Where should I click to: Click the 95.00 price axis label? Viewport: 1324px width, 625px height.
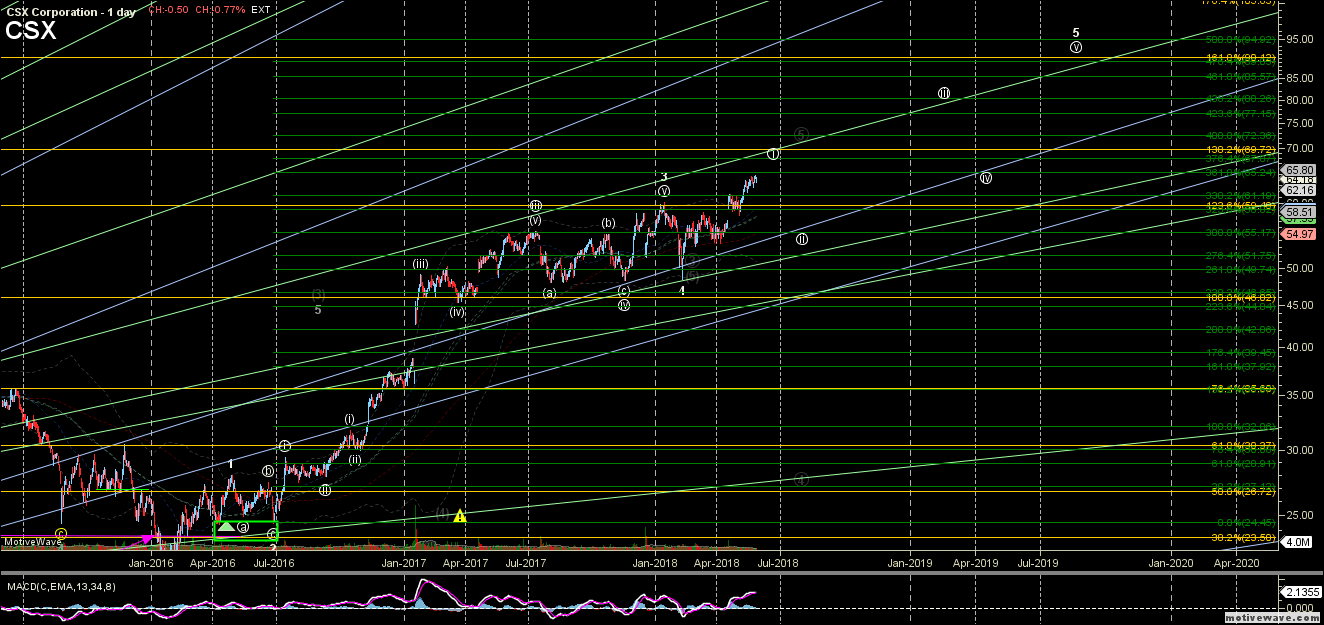(x=1299, y=39)
